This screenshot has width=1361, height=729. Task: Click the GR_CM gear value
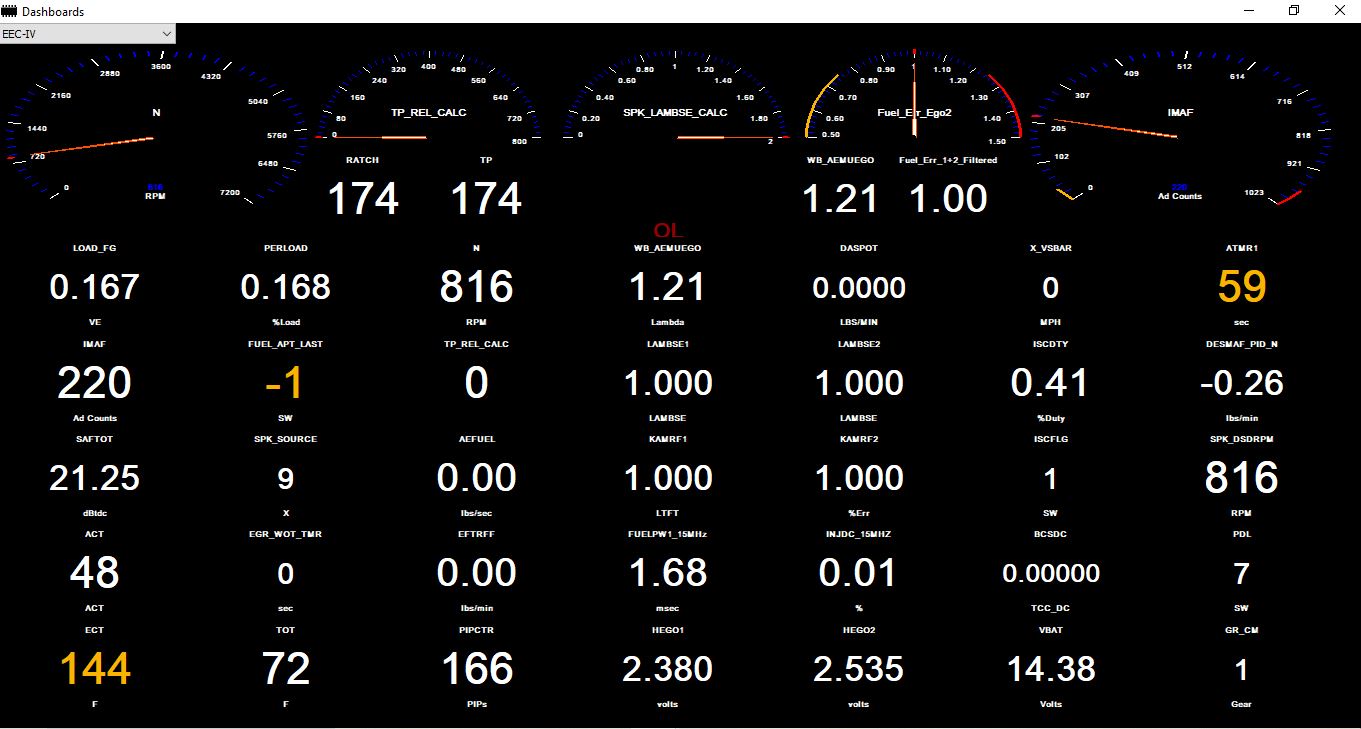pos(1241,669)
